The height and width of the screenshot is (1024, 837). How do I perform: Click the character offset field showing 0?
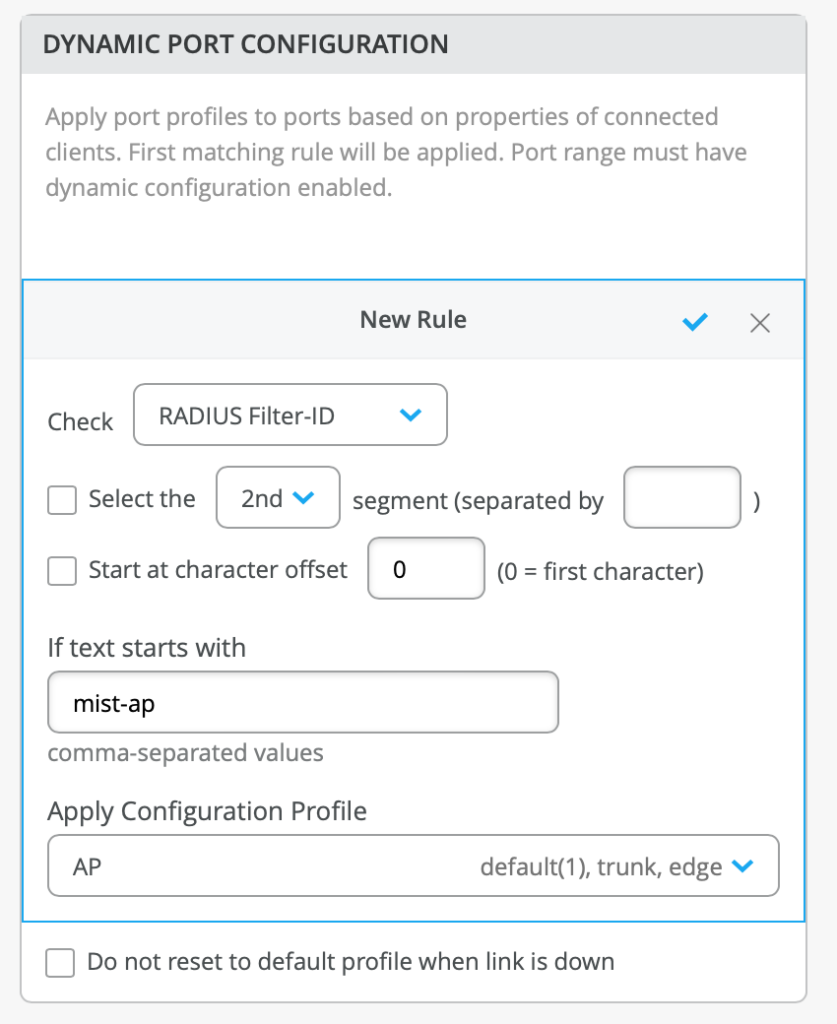coord(426,569)
